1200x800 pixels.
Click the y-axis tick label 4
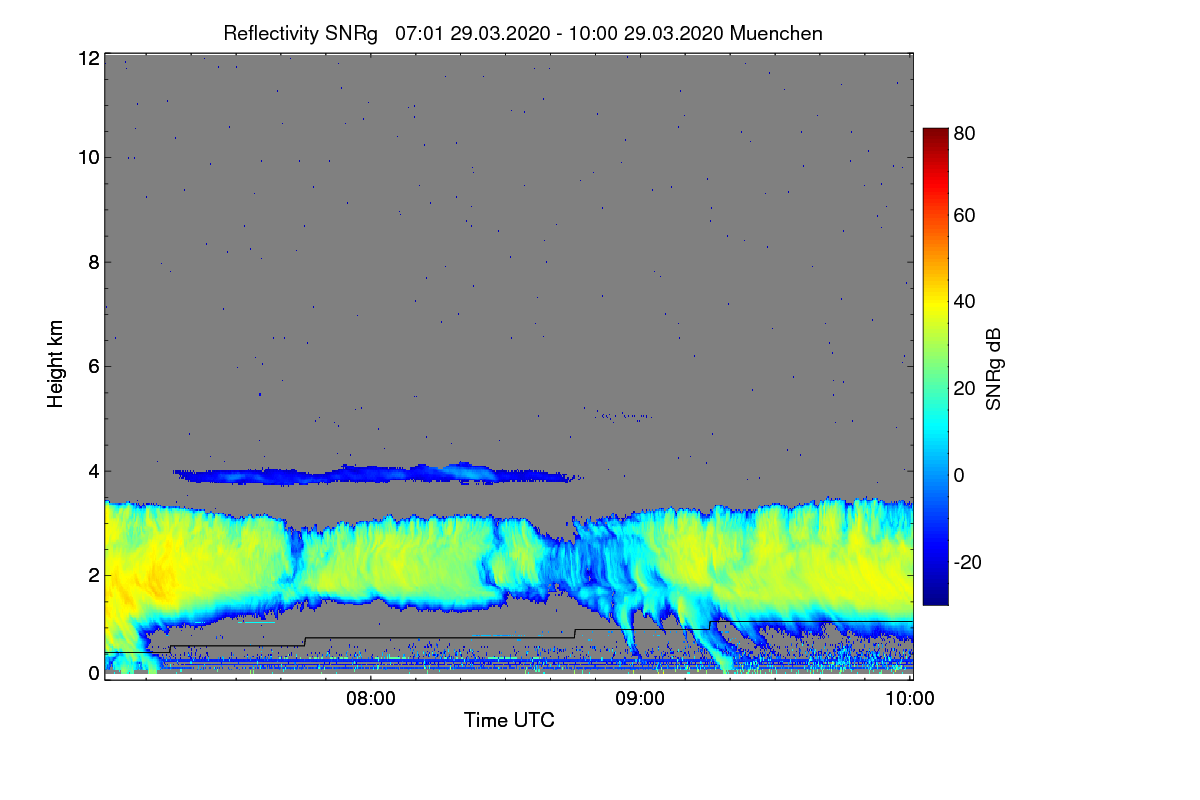click(x=93, y=471)
